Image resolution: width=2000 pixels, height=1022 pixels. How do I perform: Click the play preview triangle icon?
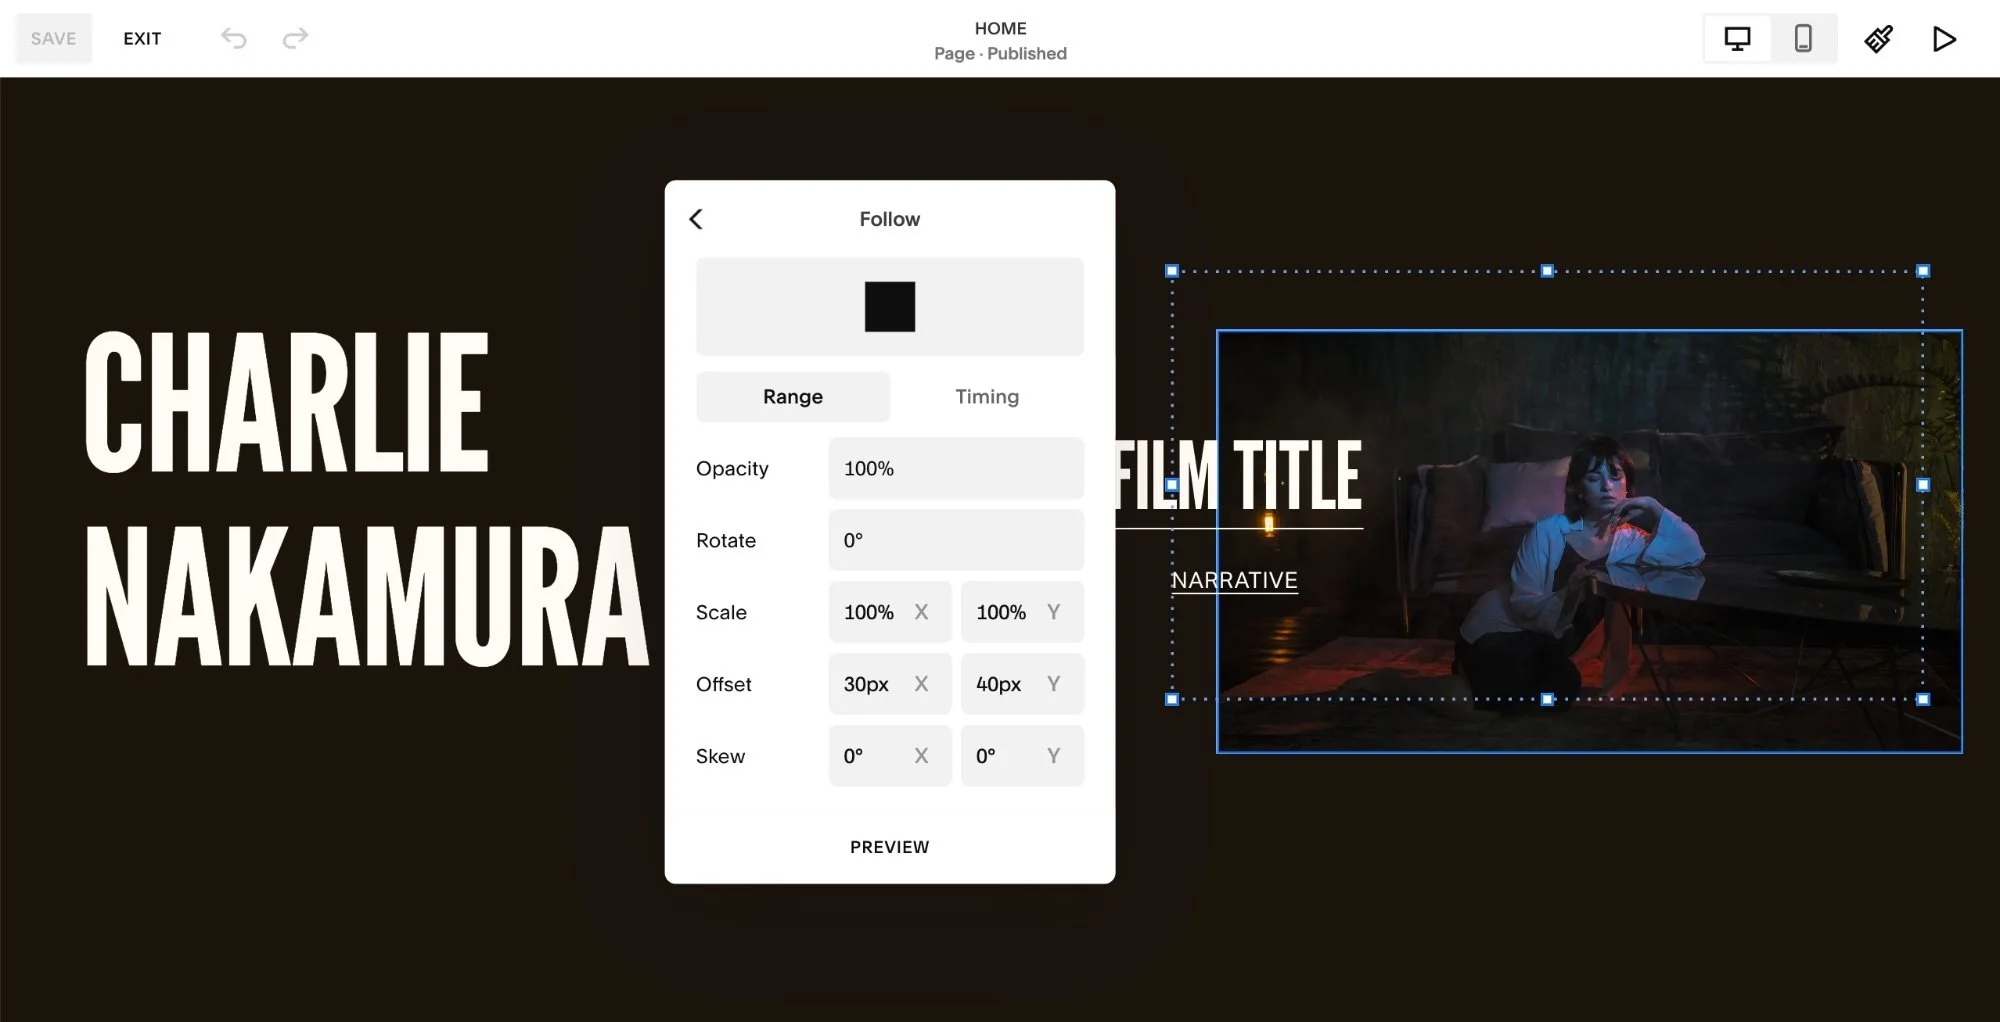pos(1944,39)
